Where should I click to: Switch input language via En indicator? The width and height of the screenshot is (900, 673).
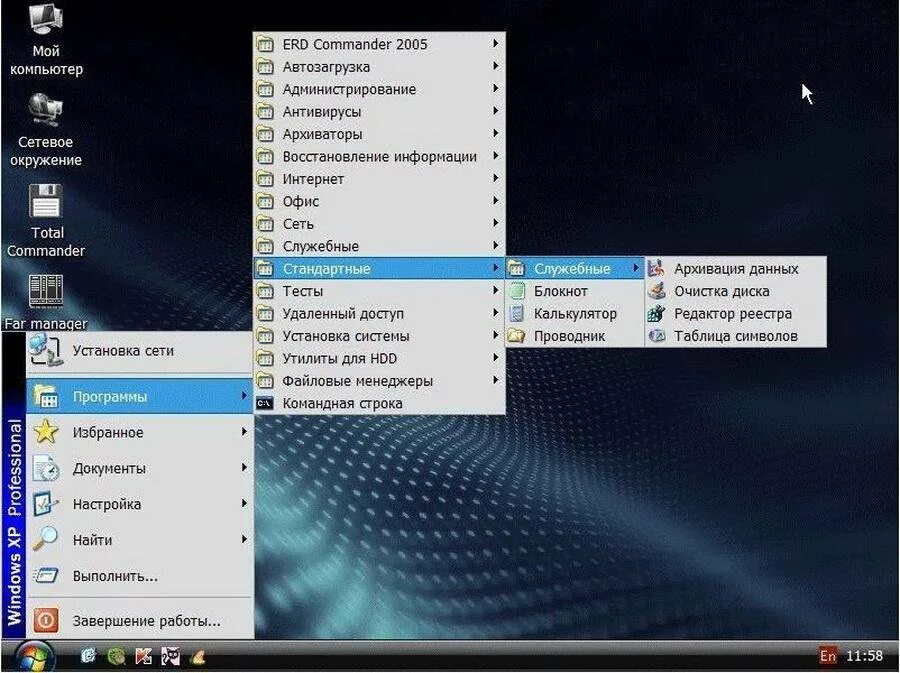point(828,655)
